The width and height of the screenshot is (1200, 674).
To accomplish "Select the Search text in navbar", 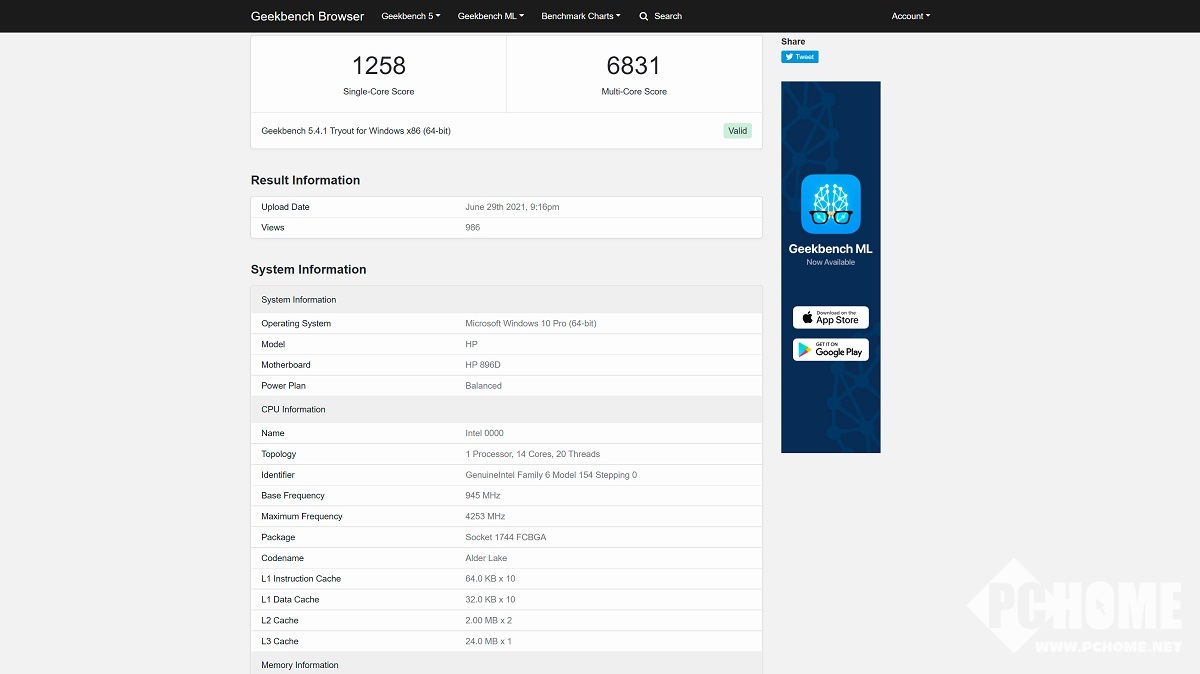I will click(668, 16).
